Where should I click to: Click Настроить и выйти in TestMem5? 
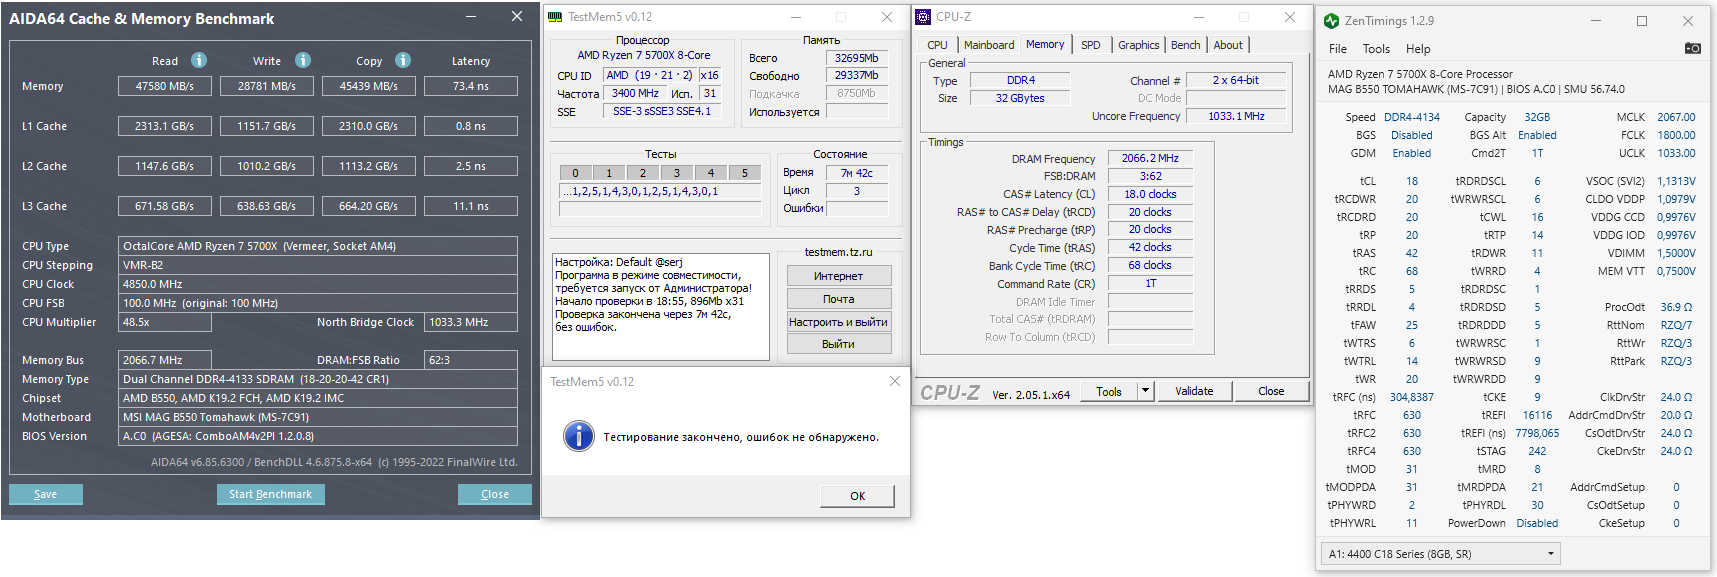pyautogui.click(x=838, y=322)
